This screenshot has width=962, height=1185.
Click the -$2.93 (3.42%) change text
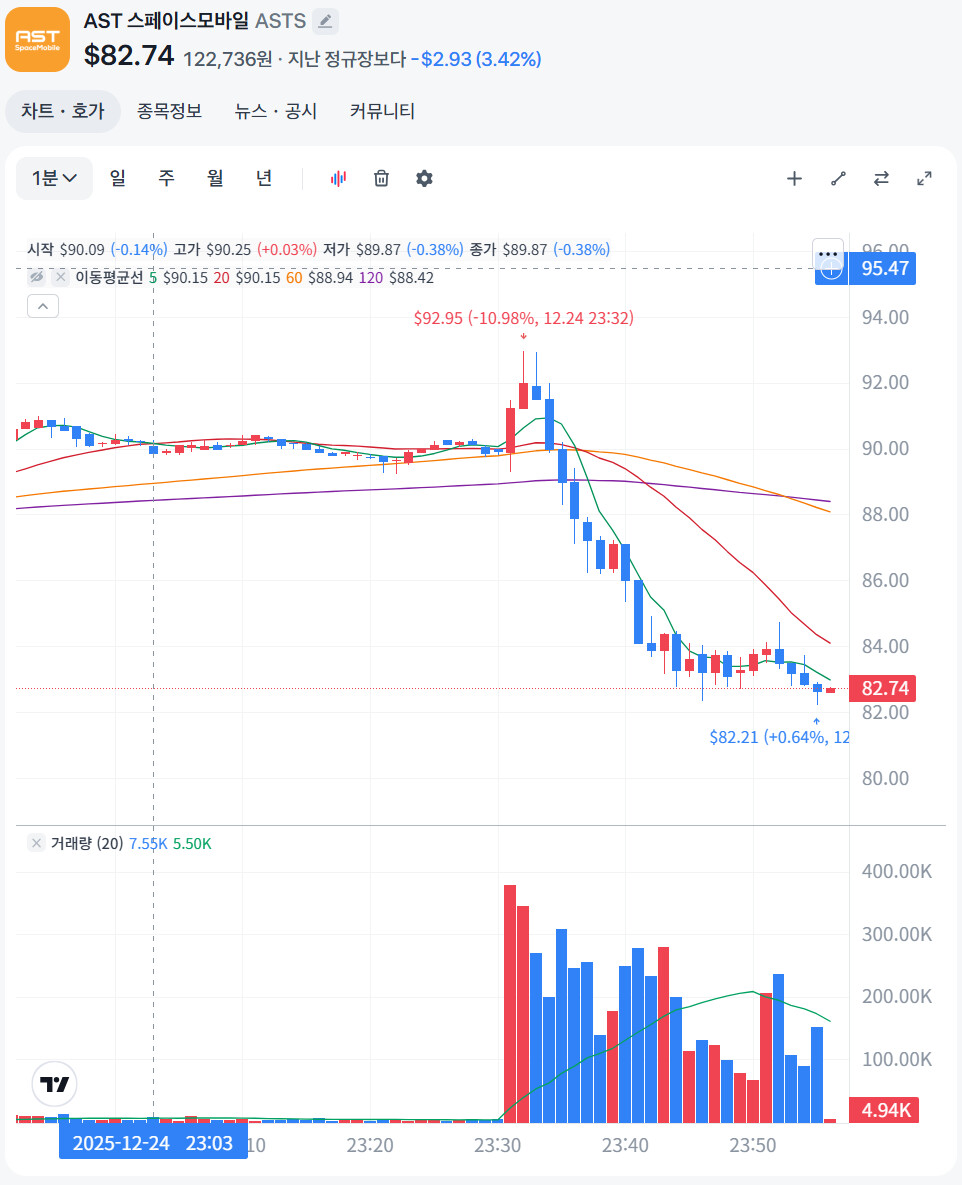tap(476, 59)
